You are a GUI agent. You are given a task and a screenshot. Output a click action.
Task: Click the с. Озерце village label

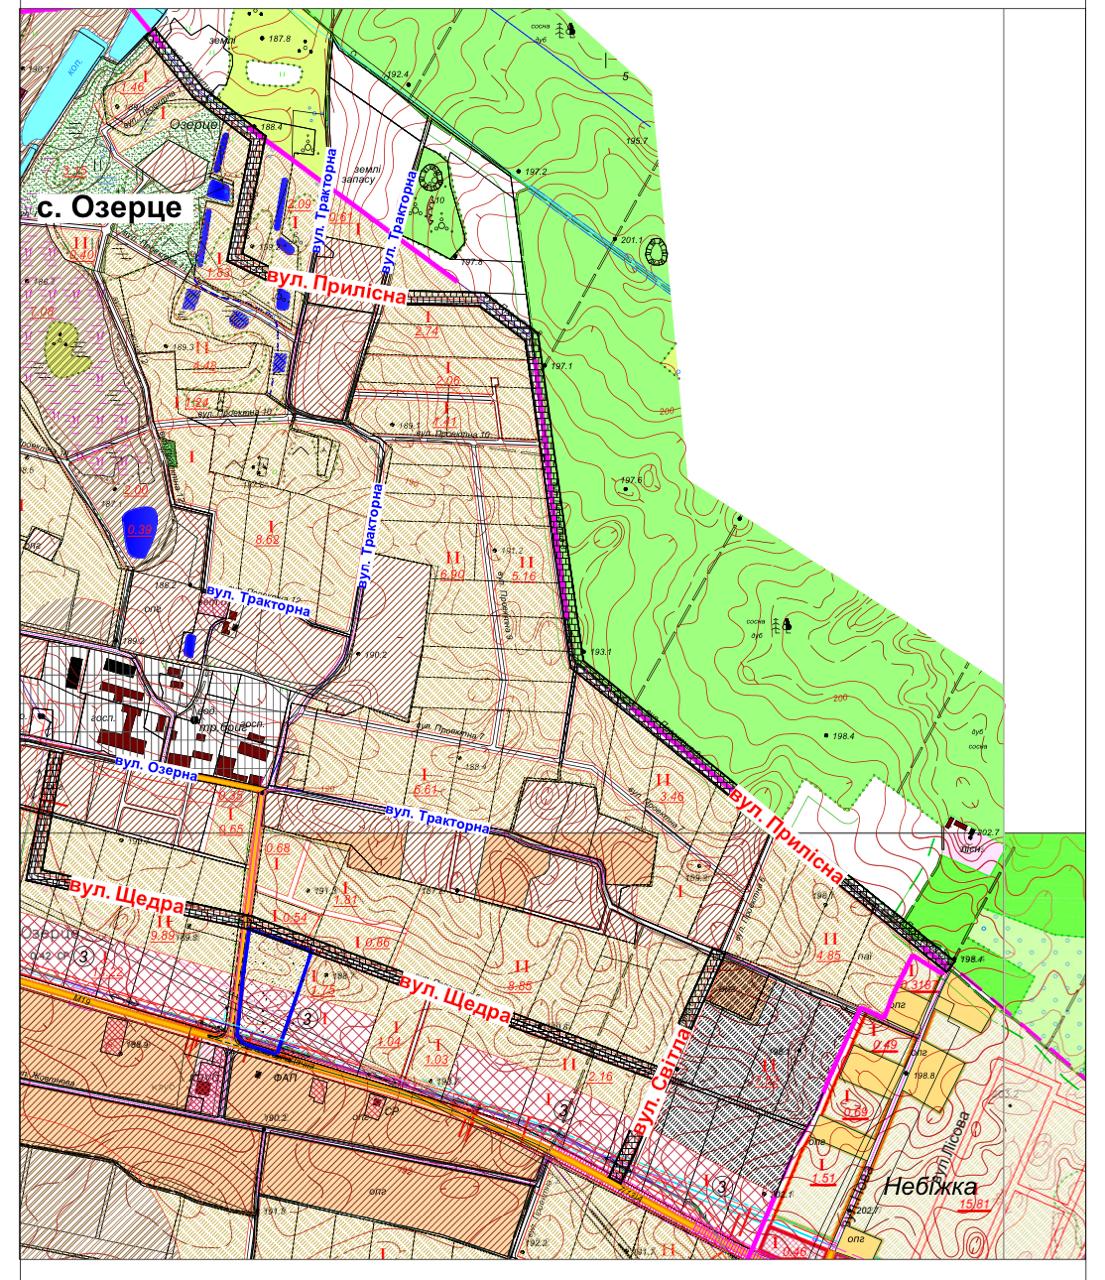(110, 208)
